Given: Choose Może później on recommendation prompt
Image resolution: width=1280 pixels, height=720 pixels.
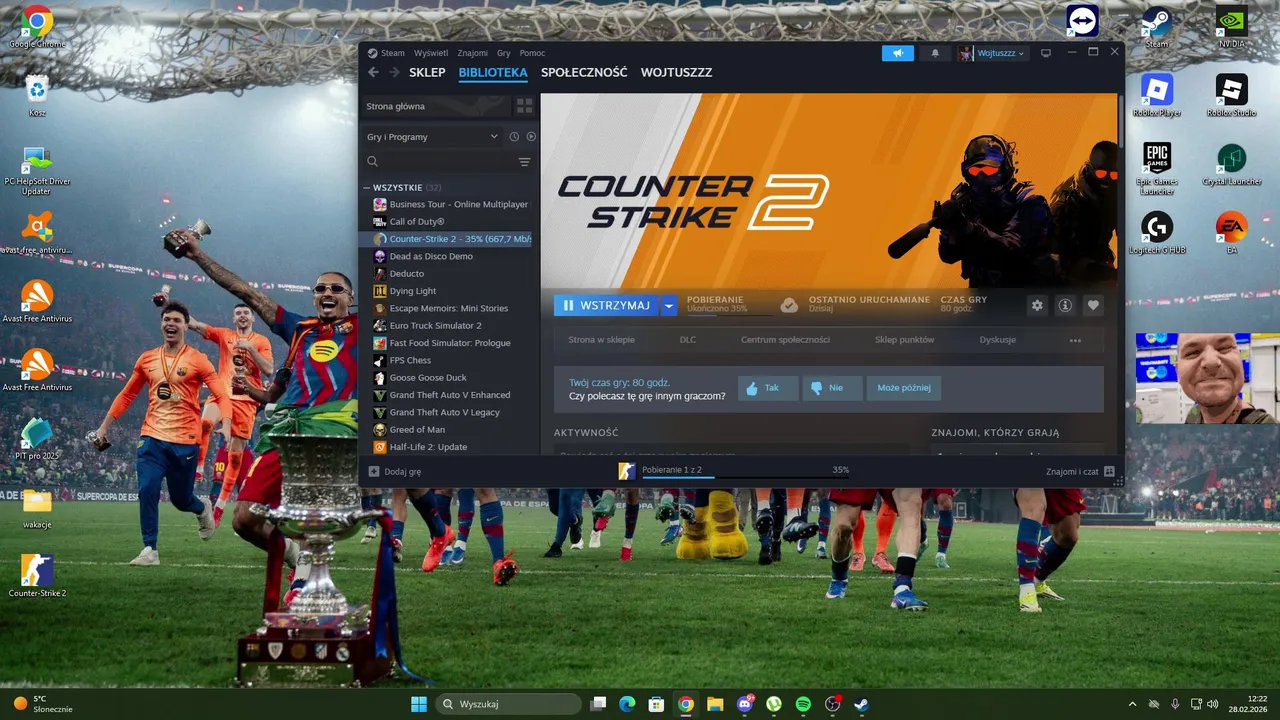Looking at the screenshot, I should point(904,388).
